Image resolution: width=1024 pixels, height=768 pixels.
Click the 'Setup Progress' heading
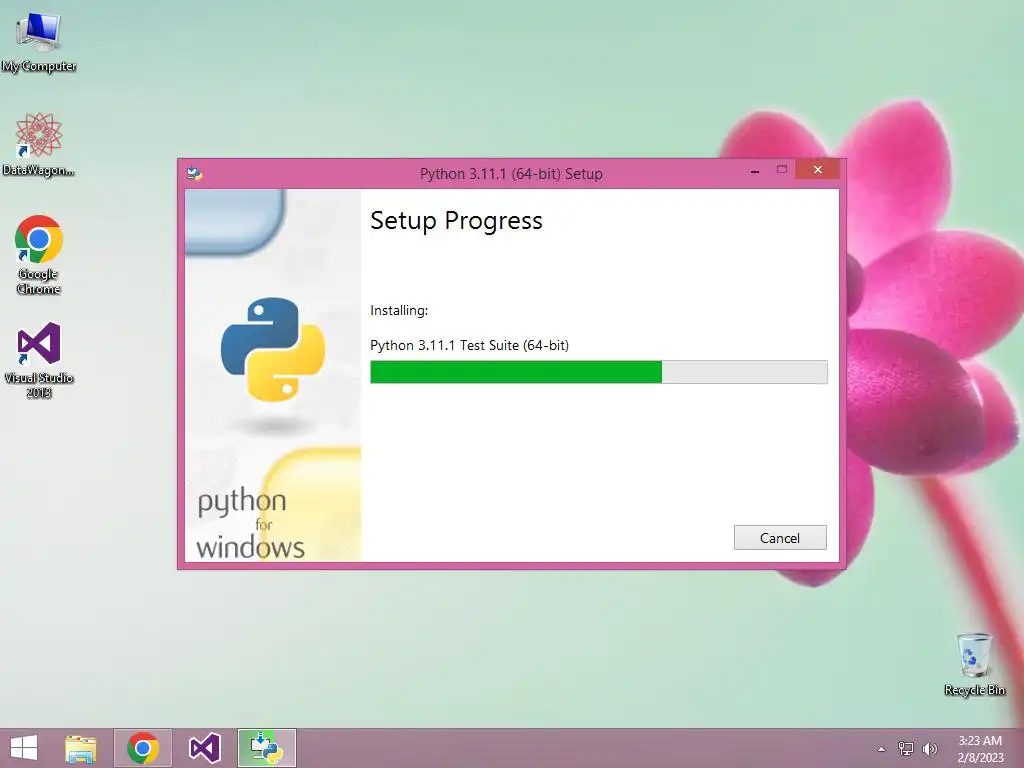tap(456, 221)
